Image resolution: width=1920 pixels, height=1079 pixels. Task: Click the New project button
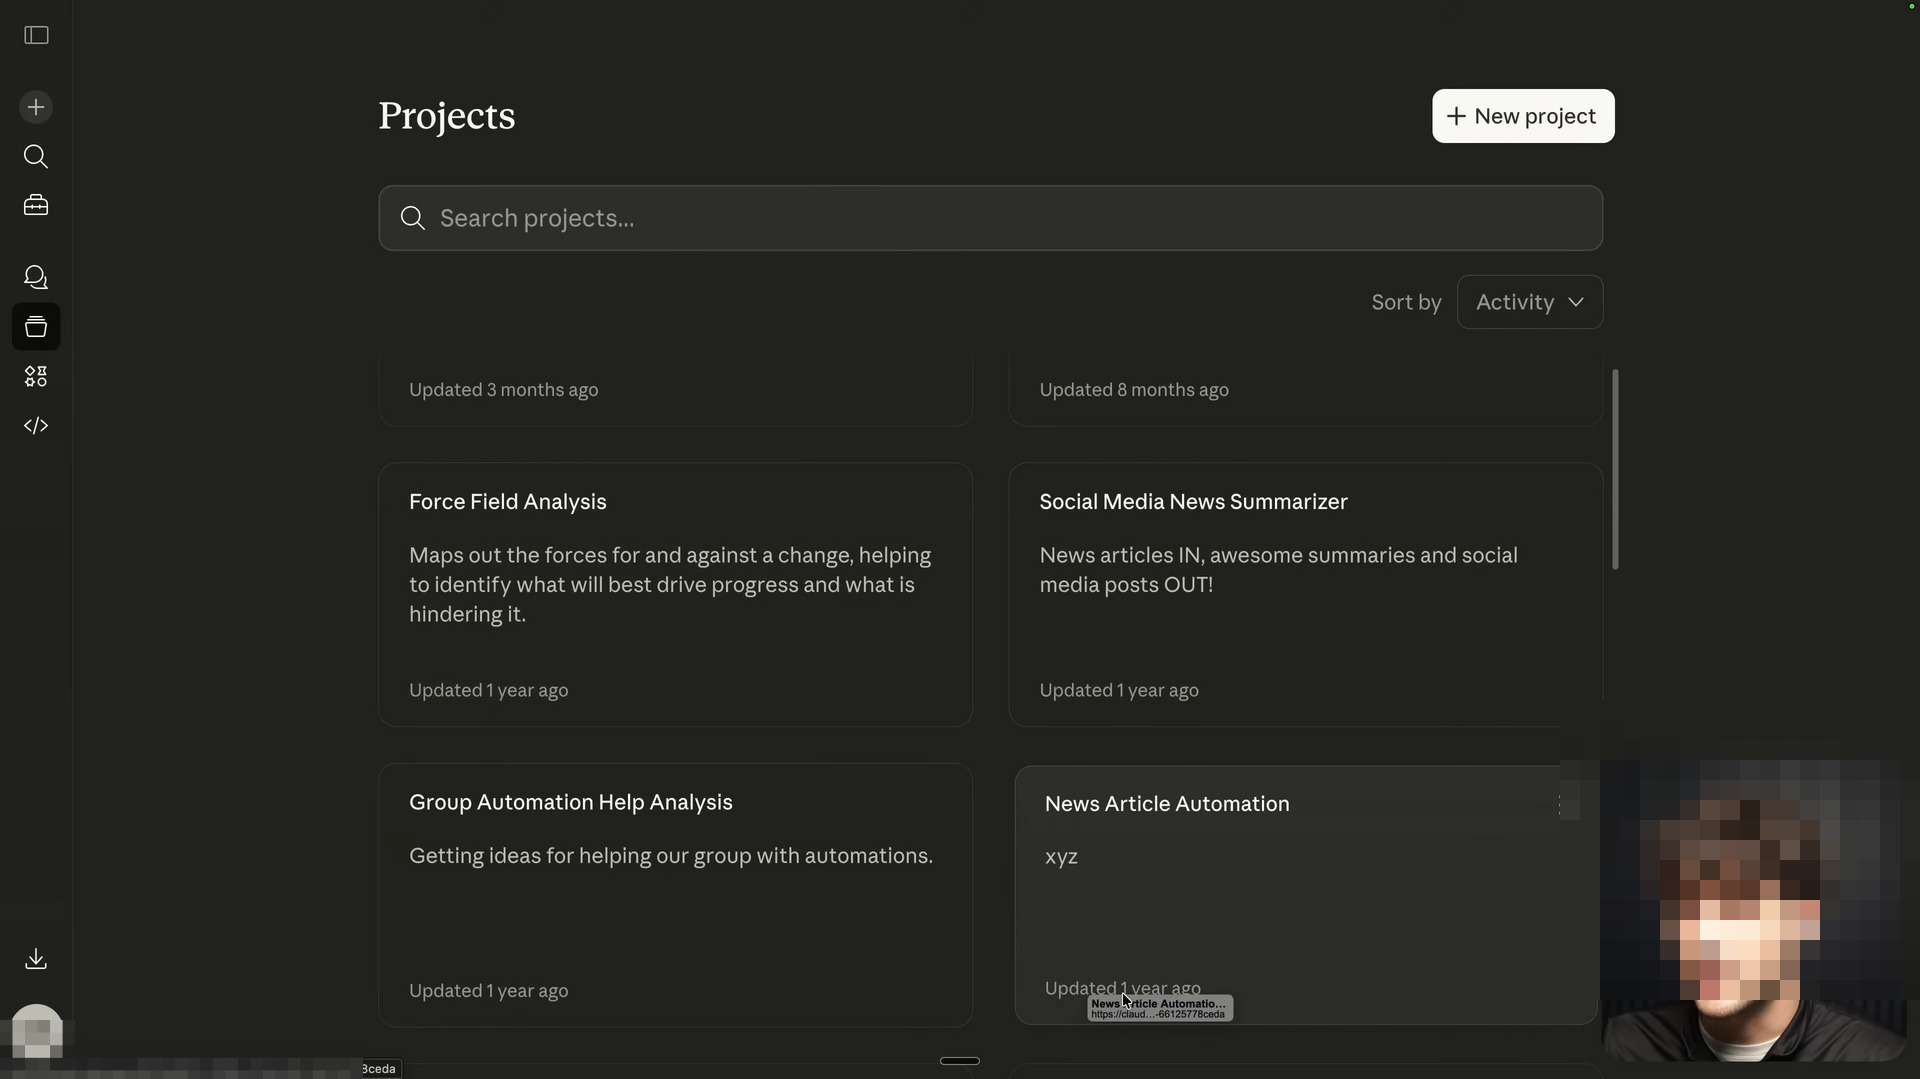pyautogui.click(x=1523, y=116)
